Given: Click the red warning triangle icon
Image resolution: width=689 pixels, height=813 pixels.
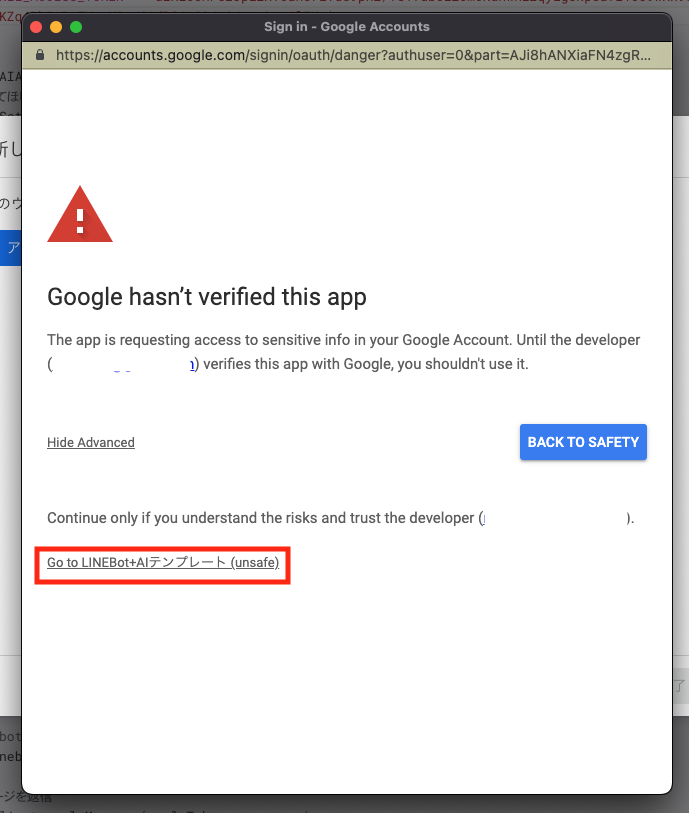Looking at the screenshot, I should [80, 214].
